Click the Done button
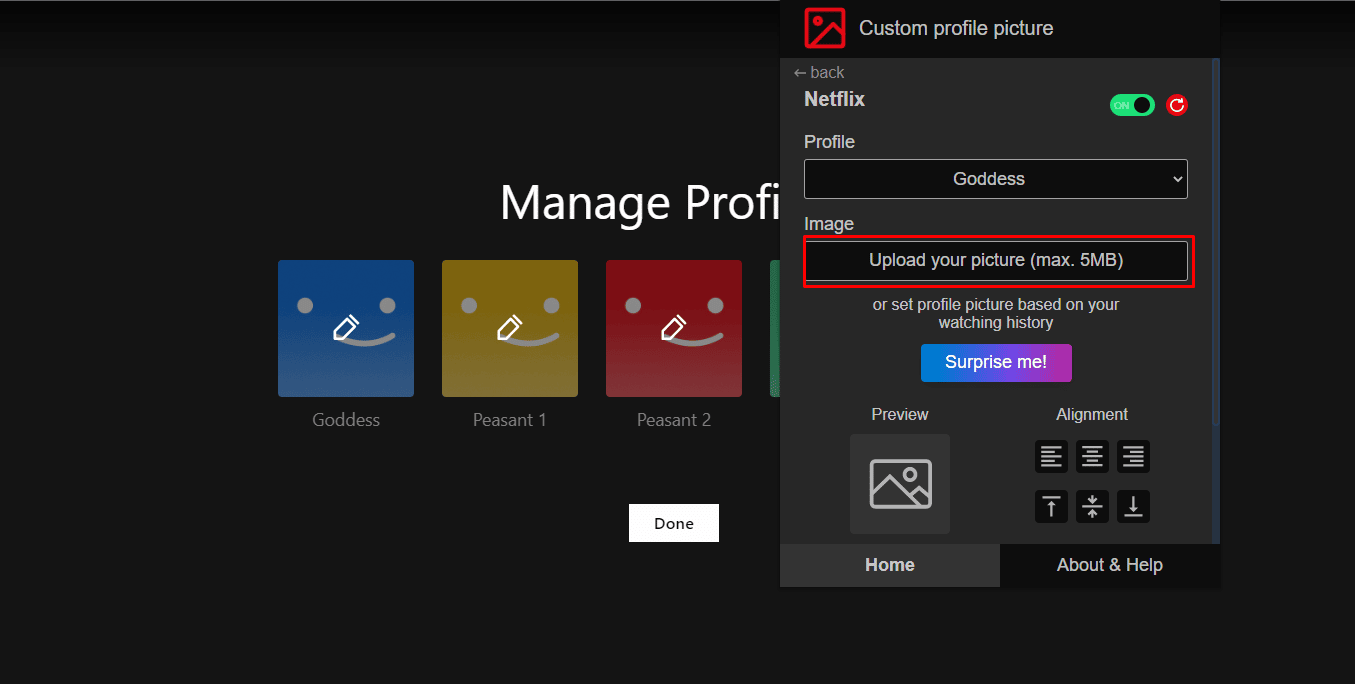Viewport: 1355px width, 684px height. click(674, 523)
